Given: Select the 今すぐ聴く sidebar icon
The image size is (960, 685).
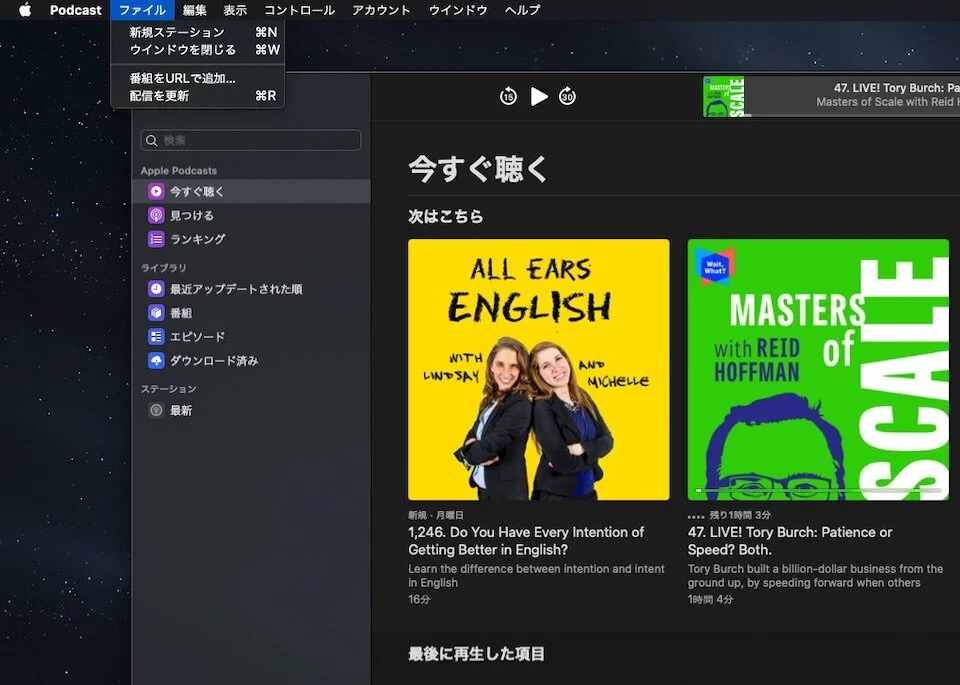Looking at the screenshot, I should tap(156, 192).
